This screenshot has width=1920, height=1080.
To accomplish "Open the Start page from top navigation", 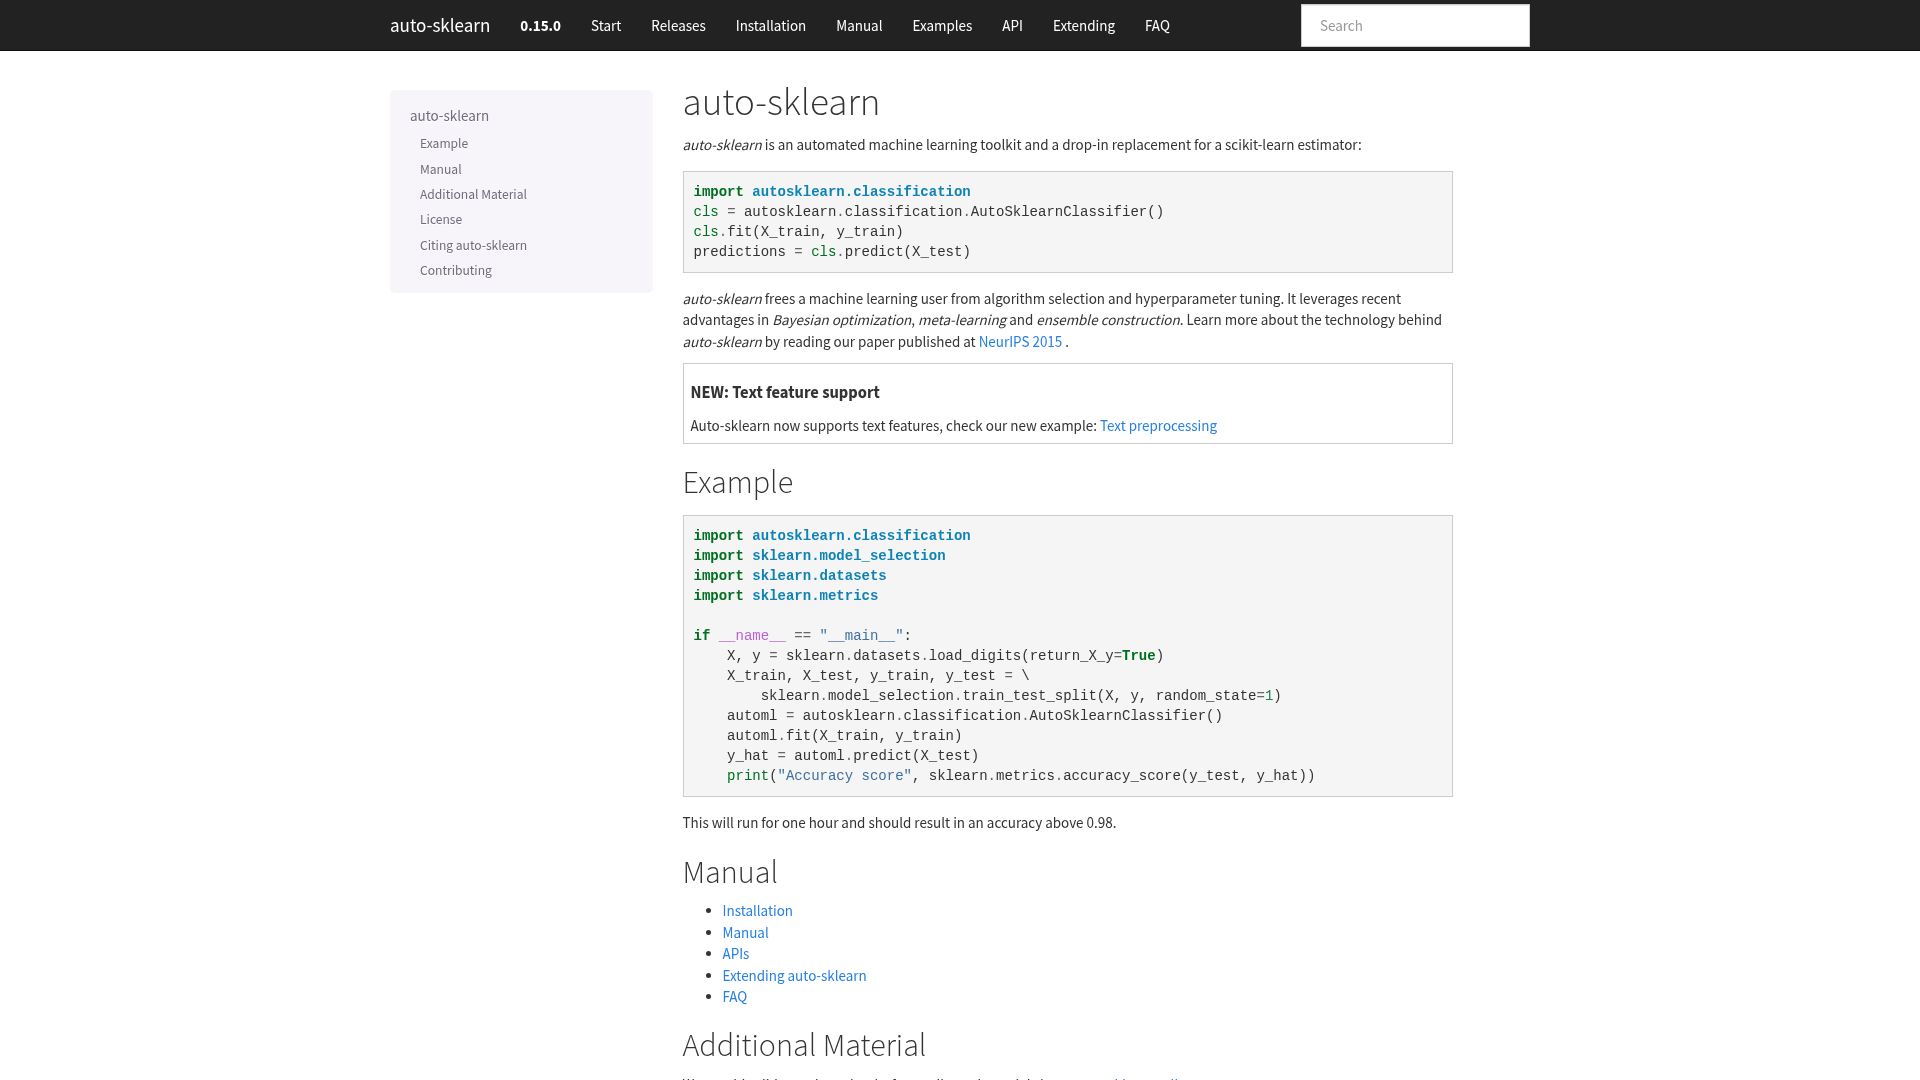I will coord(605,25).
